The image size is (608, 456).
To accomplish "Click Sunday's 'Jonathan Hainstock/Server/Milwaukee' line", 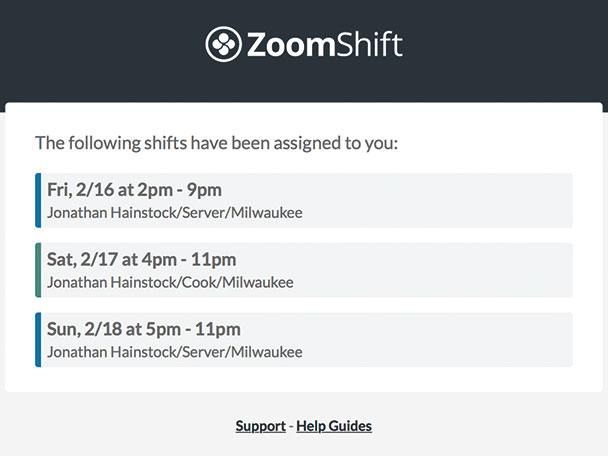I will 175,352.
